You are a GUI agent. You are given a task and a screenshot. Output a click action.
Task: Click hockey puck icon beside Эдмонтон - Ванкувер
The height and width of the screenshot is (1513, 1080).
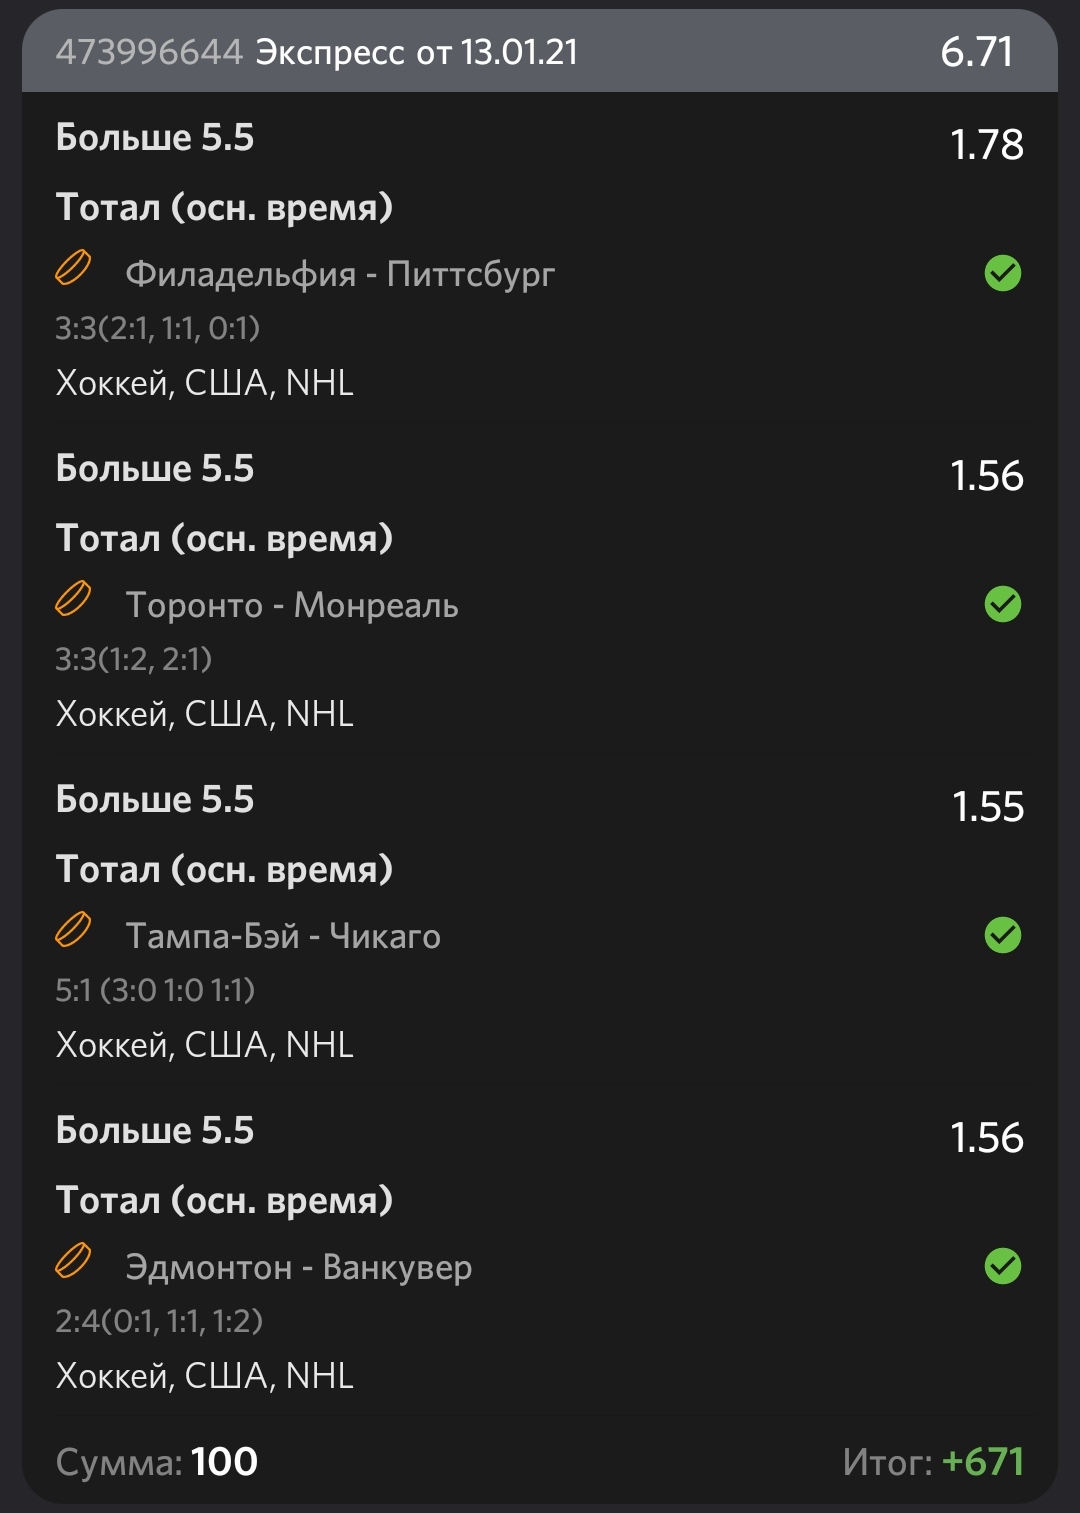(x=73, y=1262)
